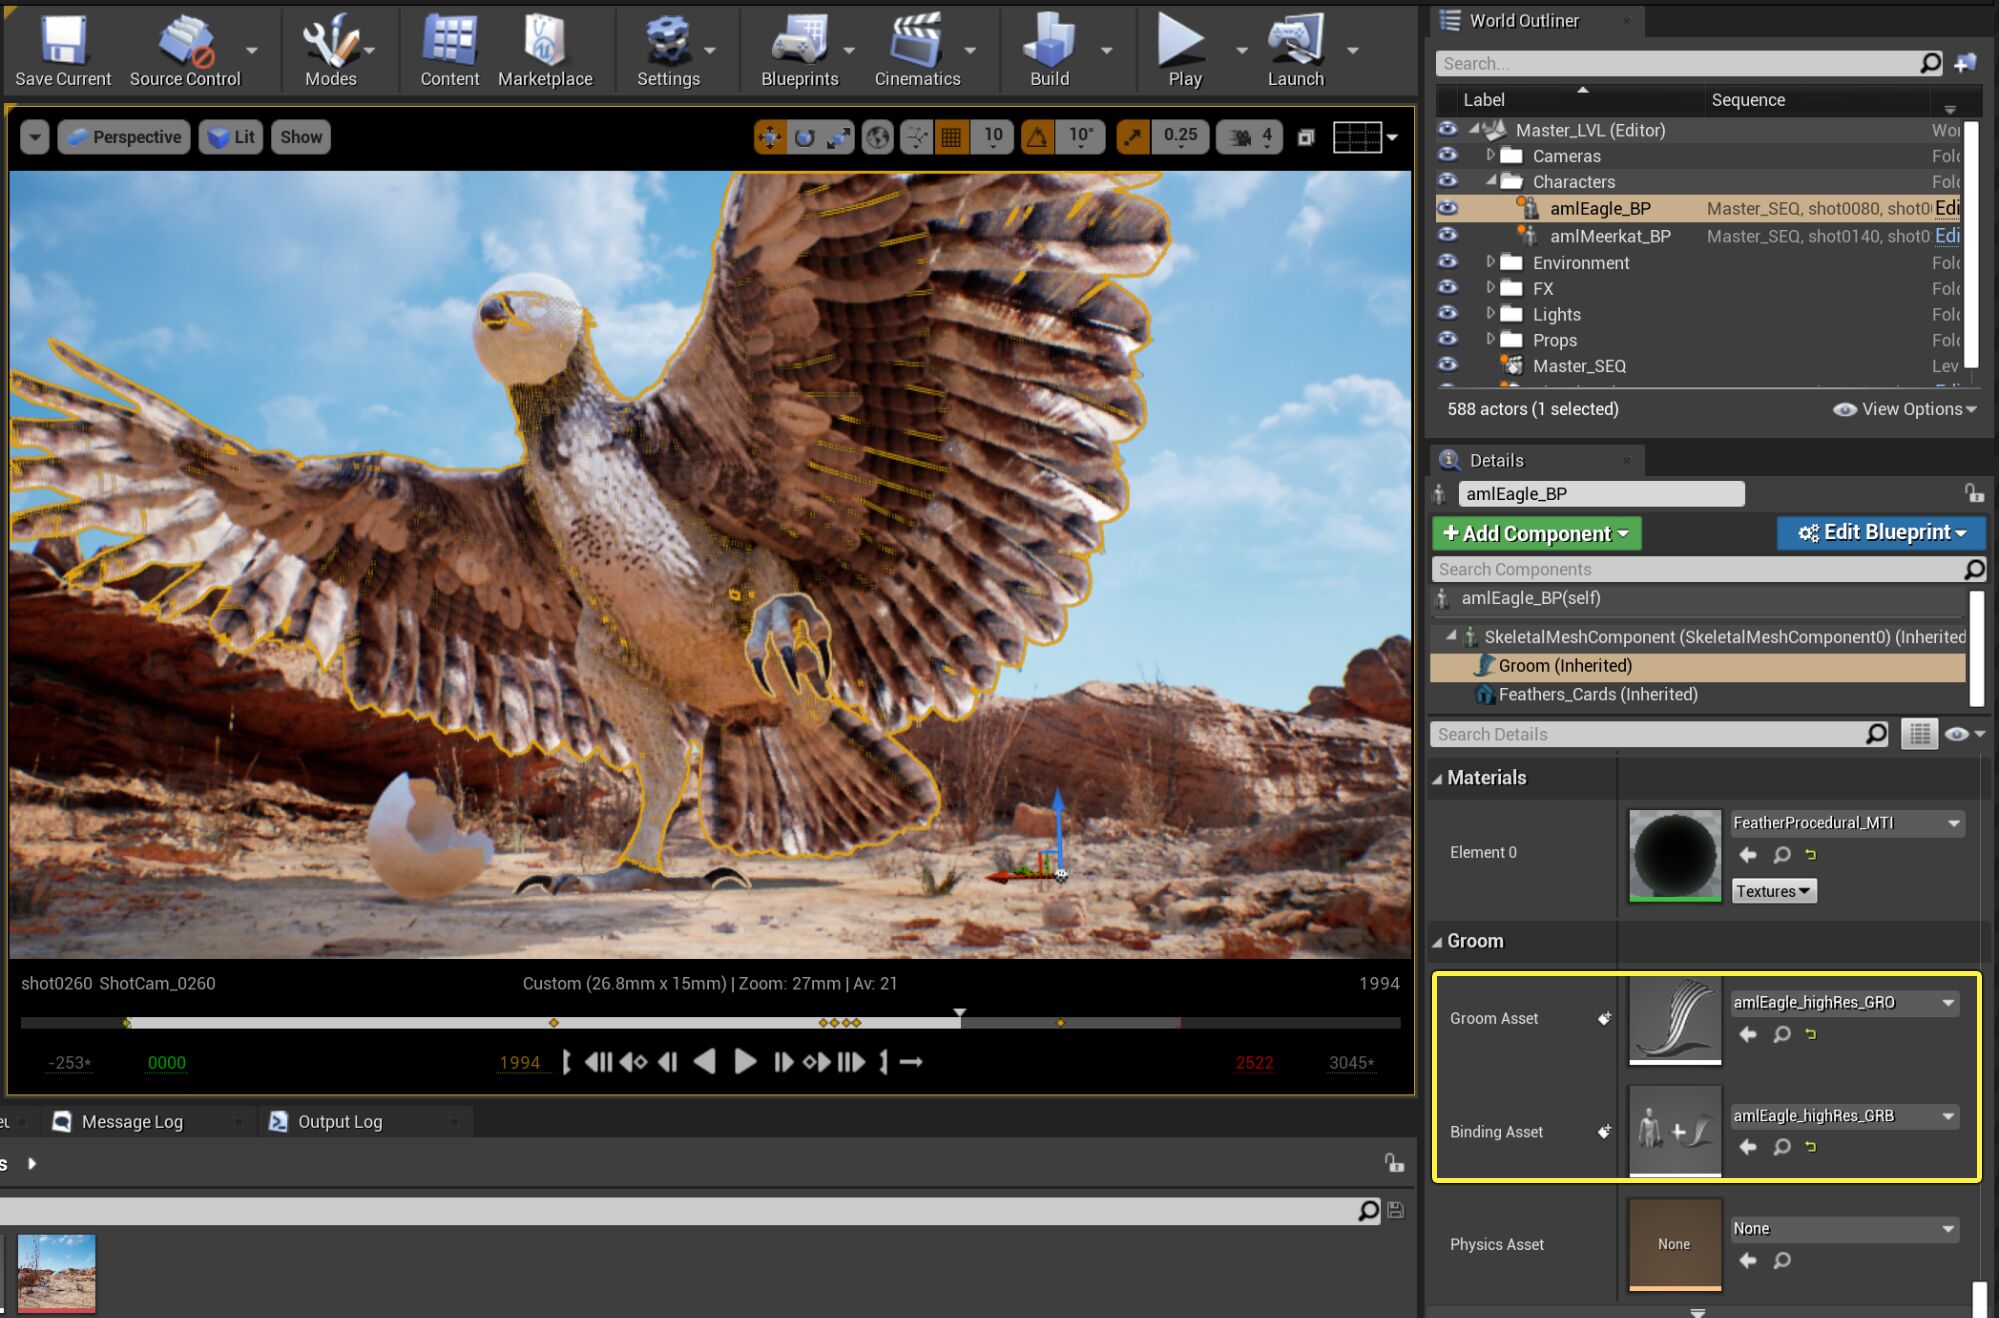The height and width of the screenshot is (1318, 1999).
Task: Collapse the Groom section in Details
Action: (1438, 941)
